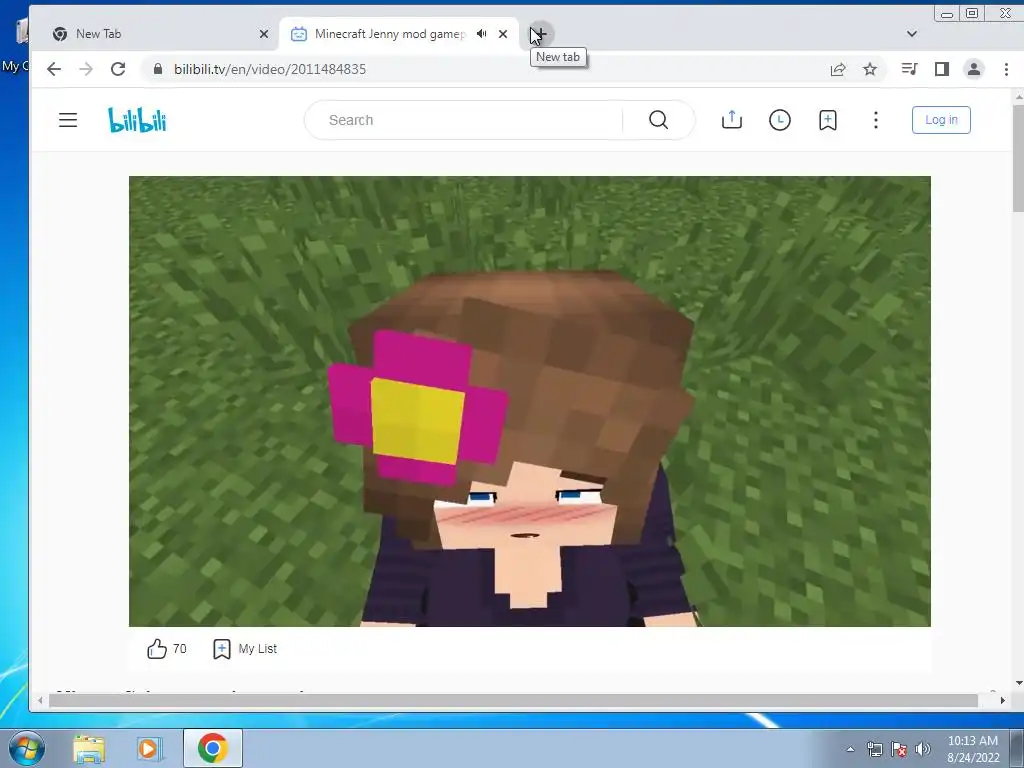The height and width of the screenshot is (768, 1024).
Task: Focus the bilibili Search field
Action: [x=464, y=120]
